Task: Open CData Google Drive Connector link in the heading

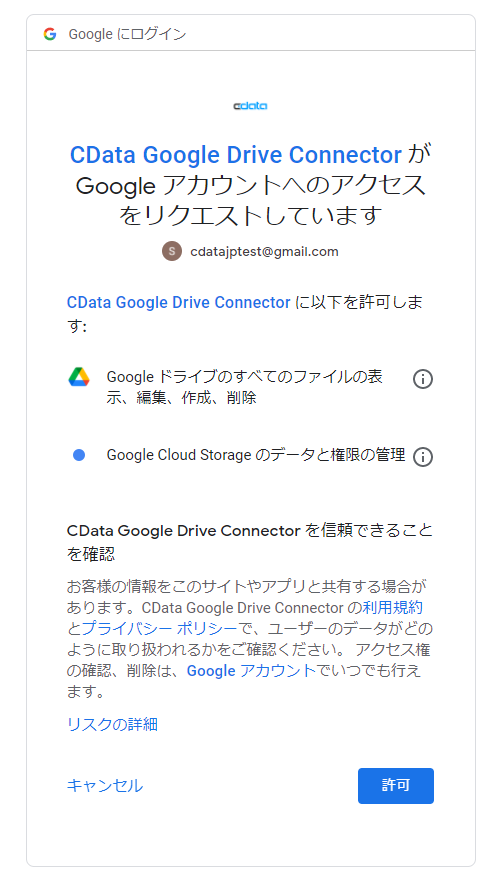Action: [x=235, y=154]
